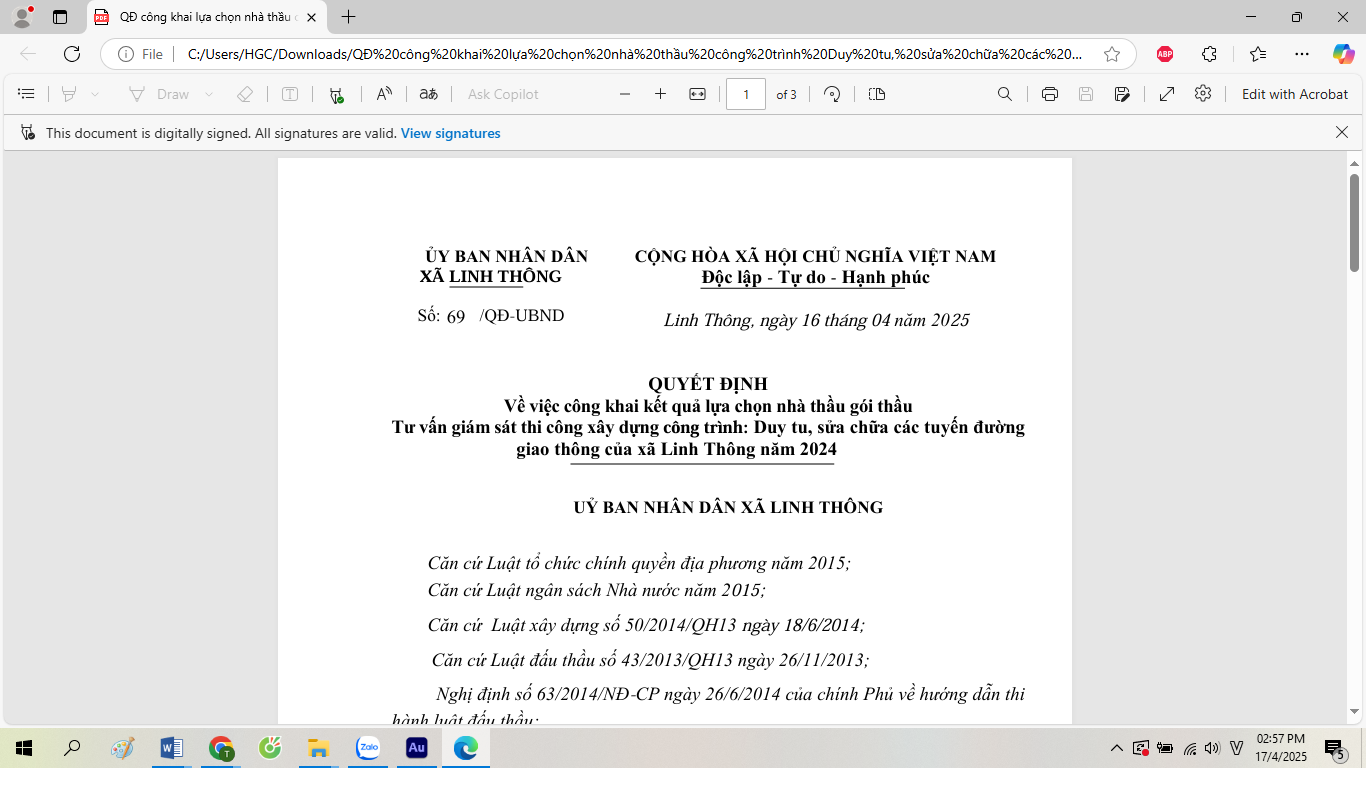View site information File icon
Screen dimensions: 1366x786
click(141, 54)
